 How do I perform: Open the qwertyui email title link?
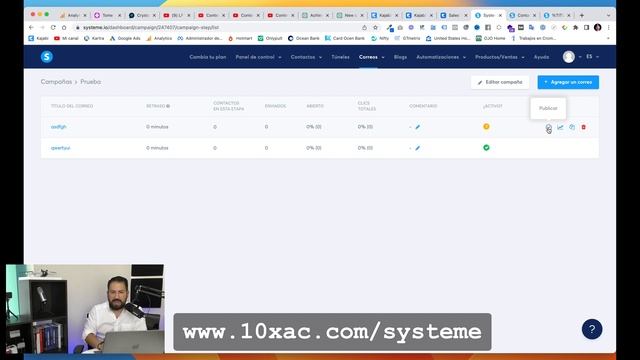60,148
